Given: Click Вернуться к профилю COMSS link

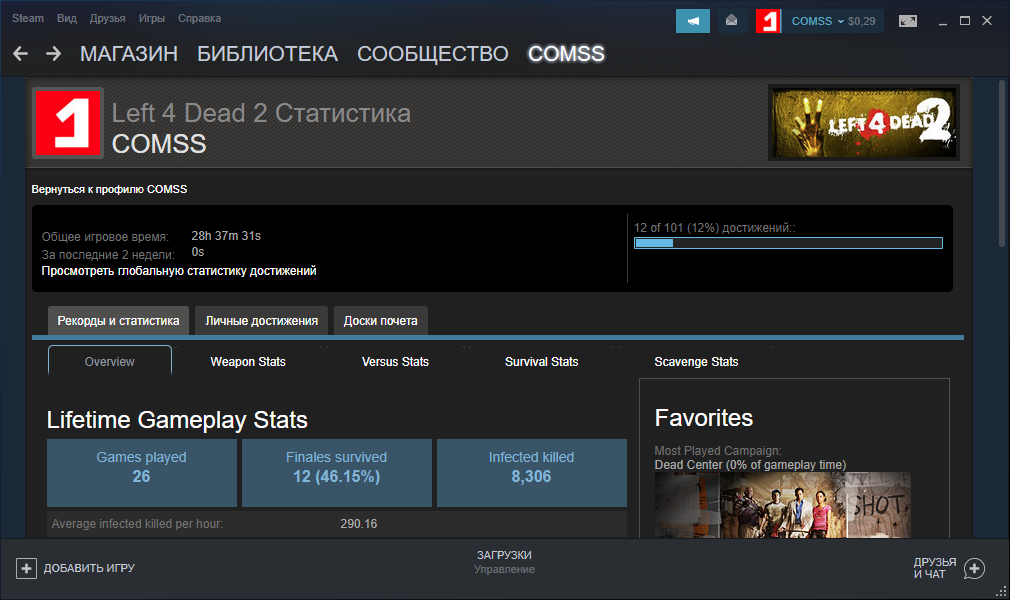Looking at the screenshot, I should [x=110, y=189].
